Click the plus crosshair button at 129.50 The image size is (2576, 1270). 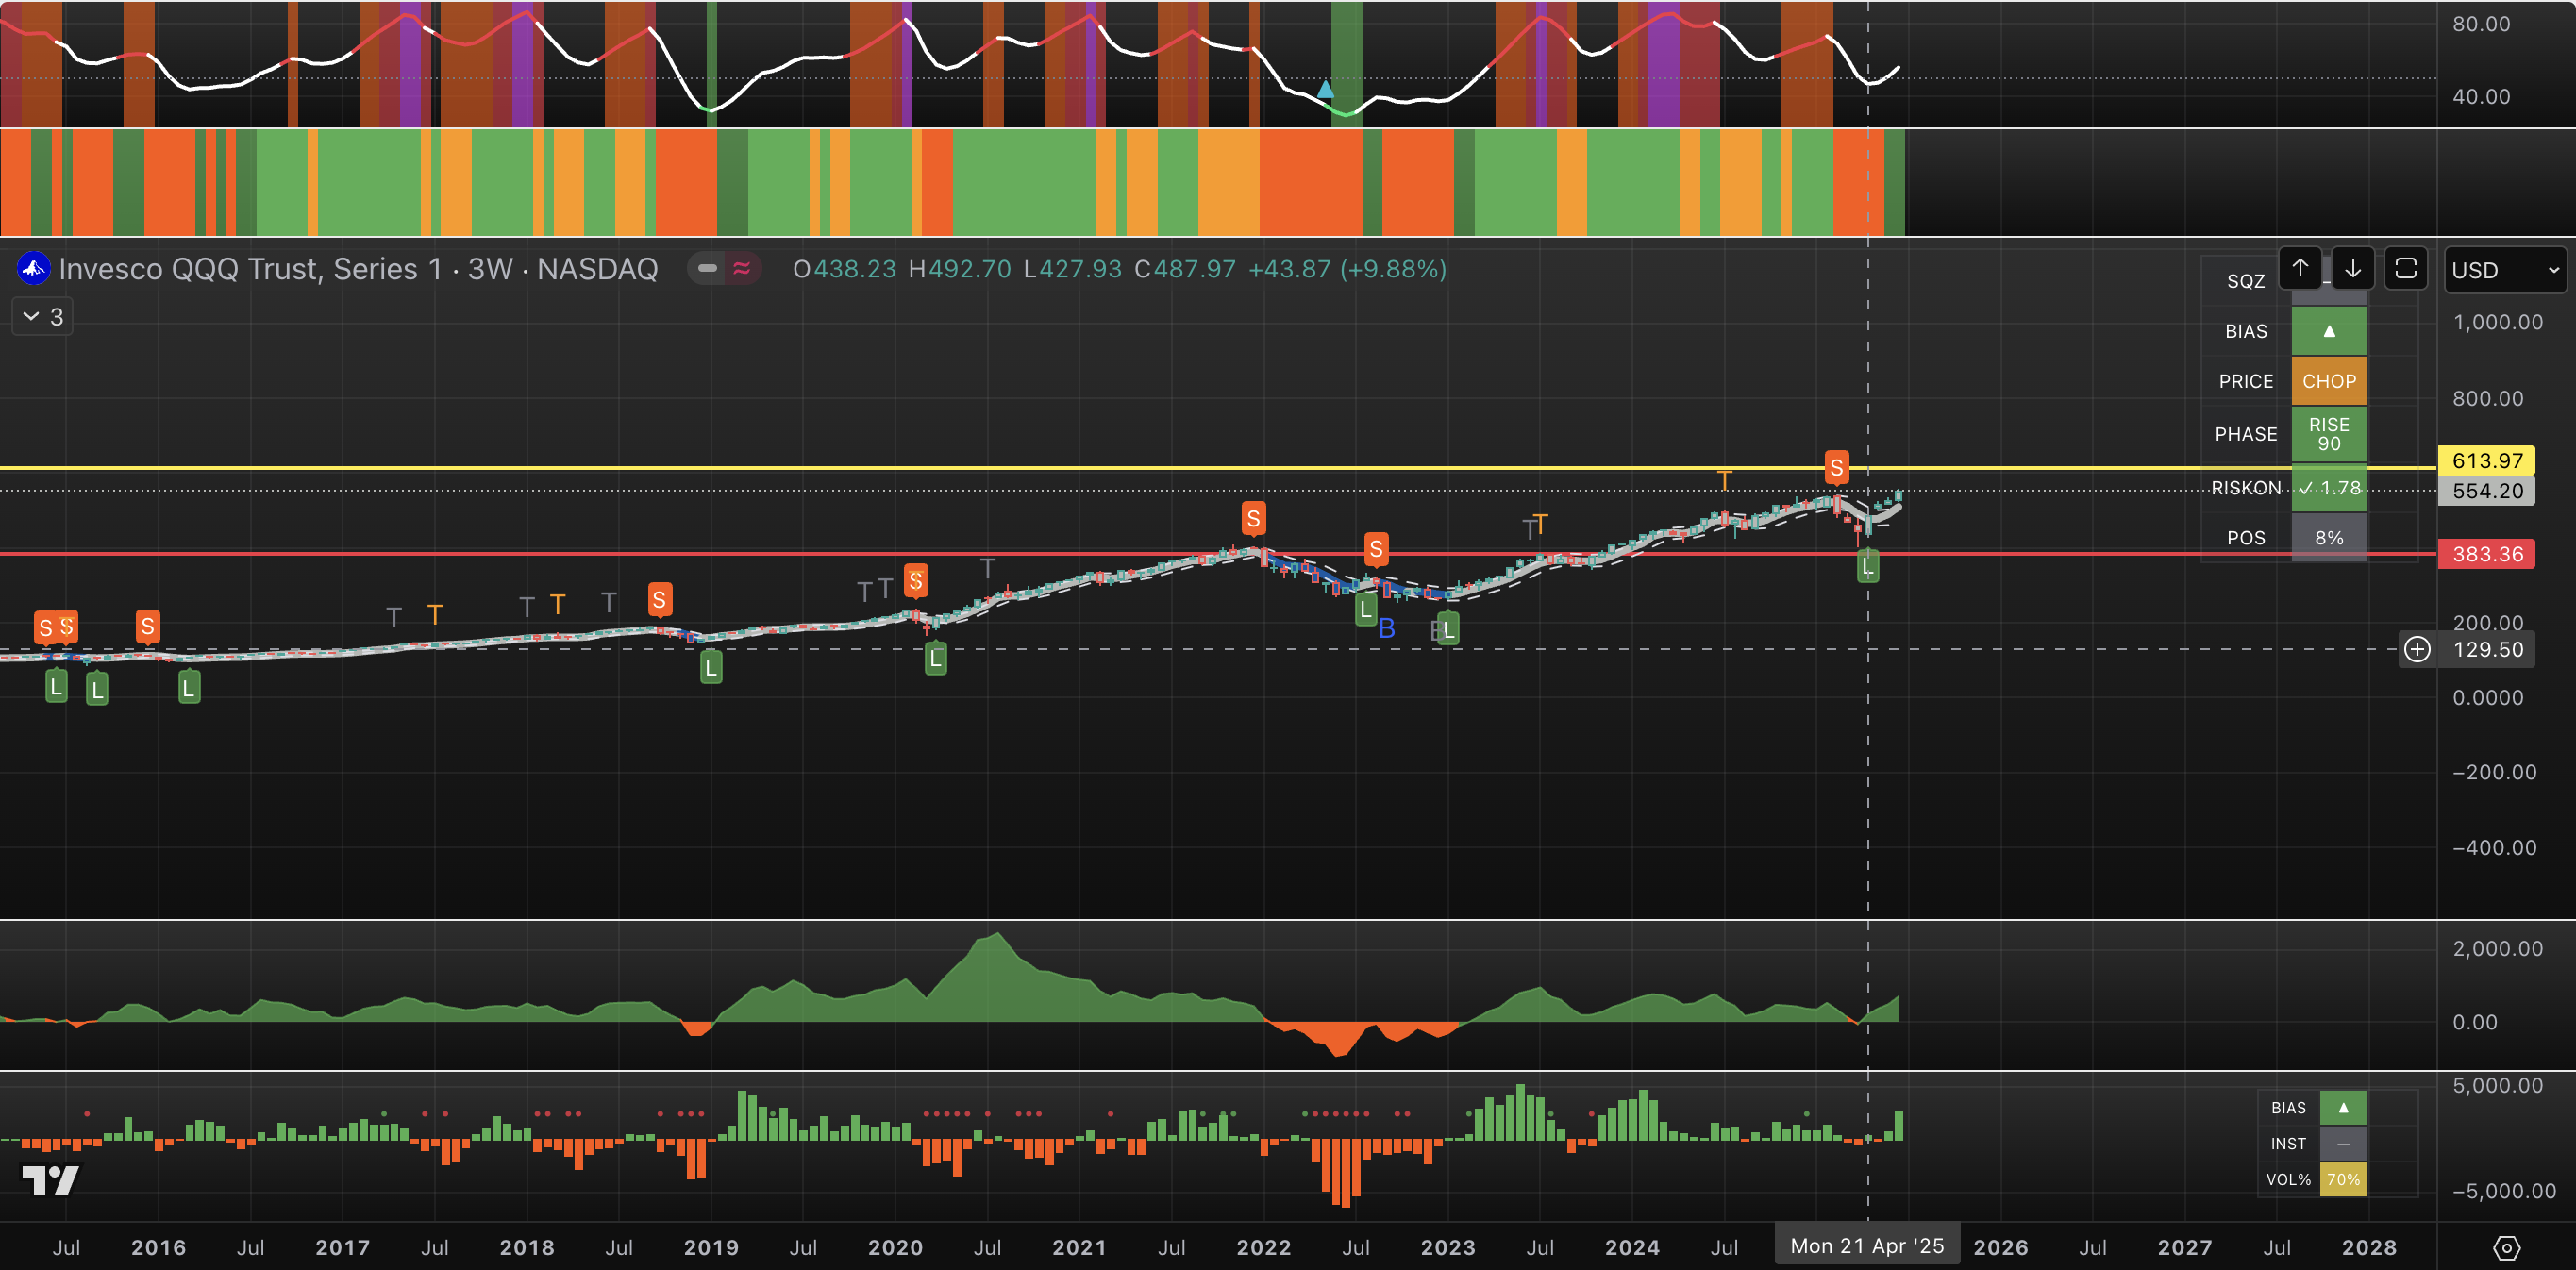[x=2417, y=650]
